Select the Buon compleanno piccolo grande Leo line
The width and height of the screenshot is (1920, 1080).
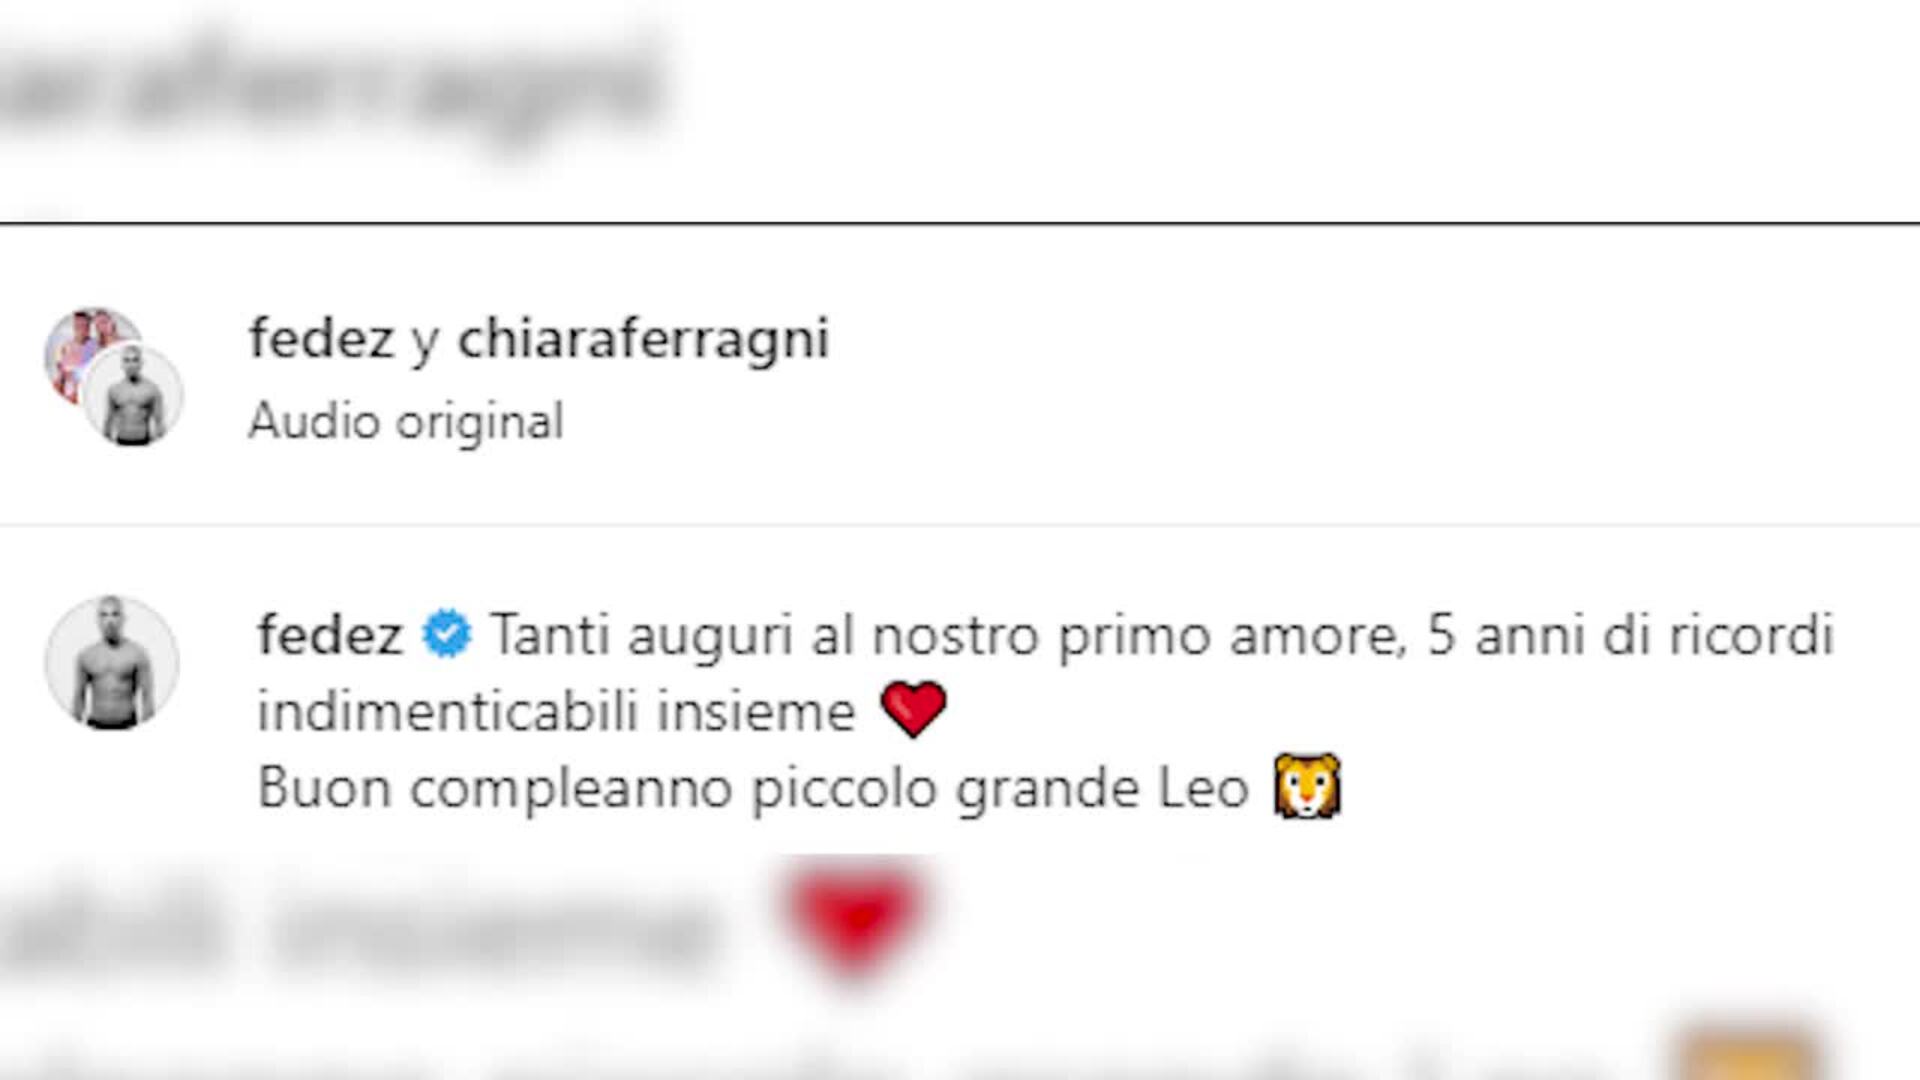click(x=753, y=789)
